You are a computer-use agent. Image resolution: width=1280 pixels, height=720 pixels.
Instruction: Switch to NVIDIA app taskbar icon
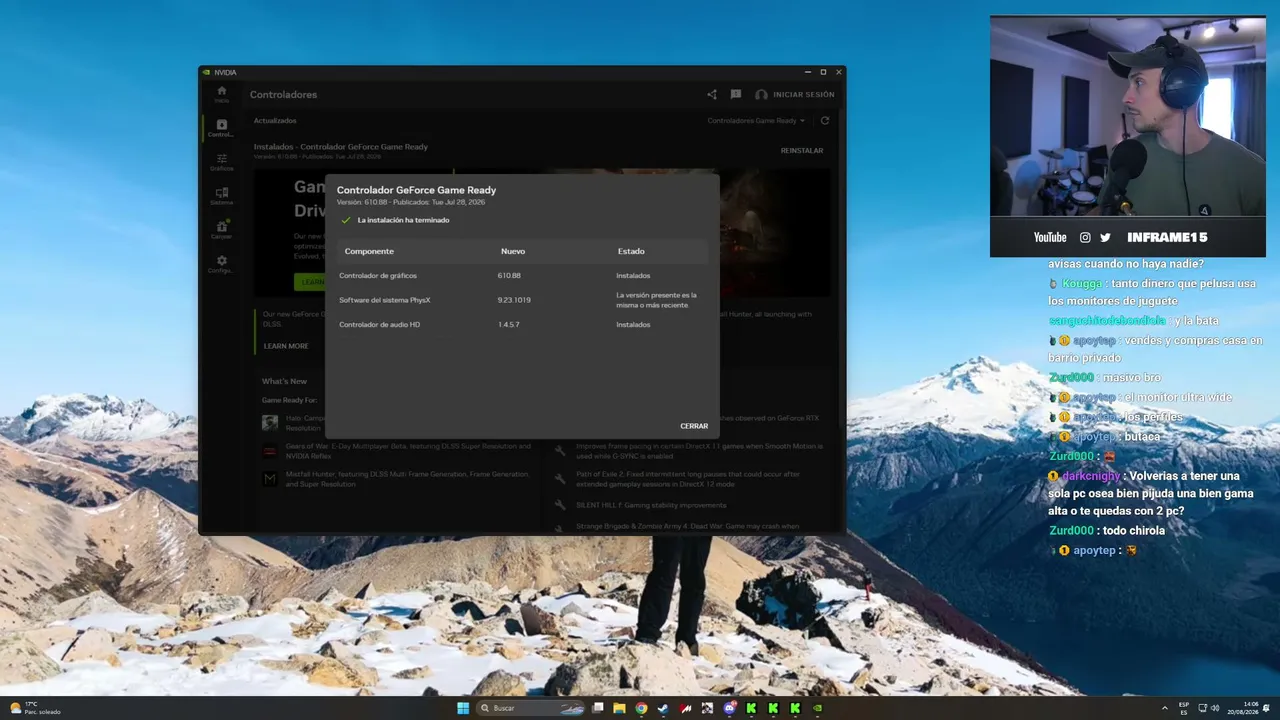[817, 708]
